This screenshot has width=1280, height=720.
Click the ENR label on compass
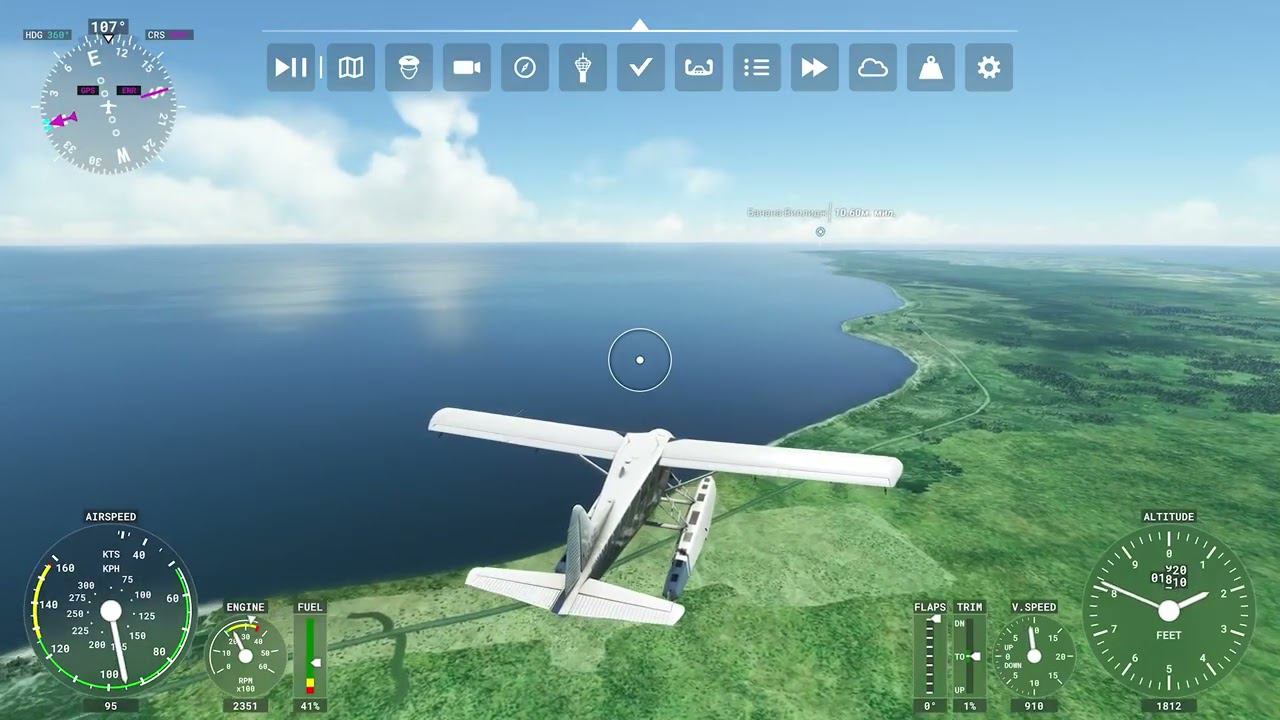(x=129, y=90)
